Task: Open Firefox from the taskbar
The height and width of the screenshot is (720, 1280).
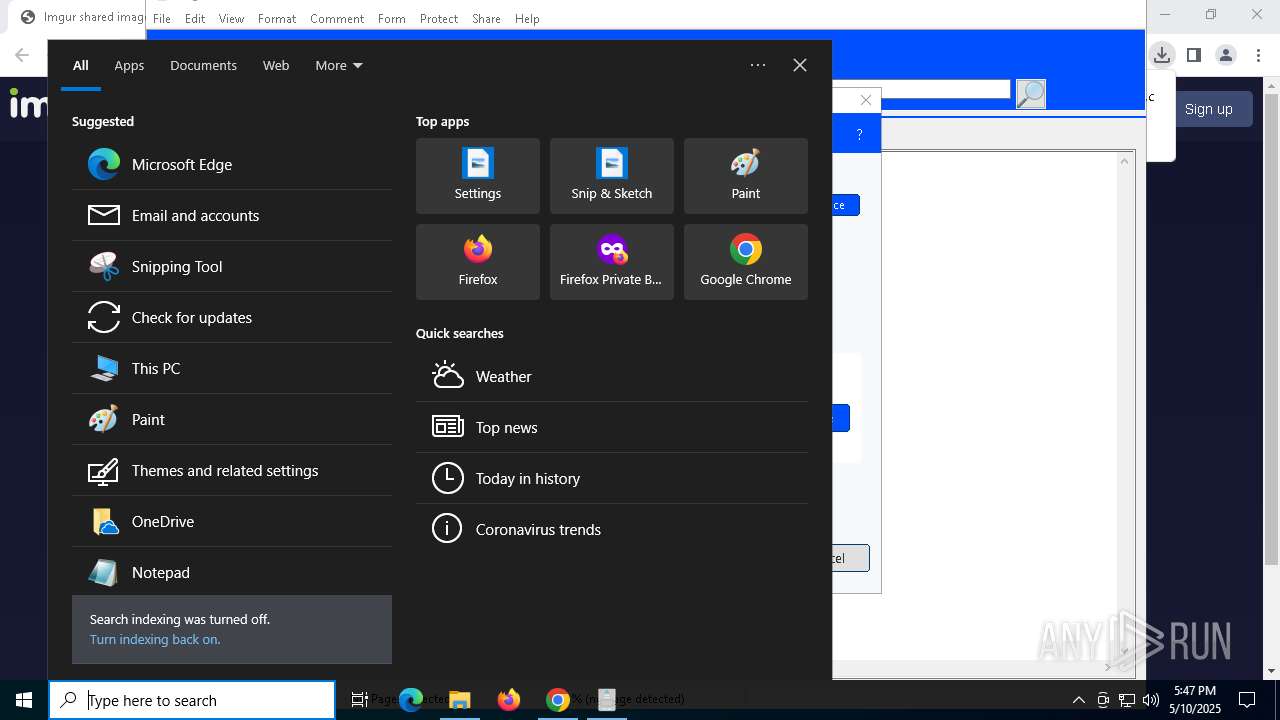Action: click(509, 700)
